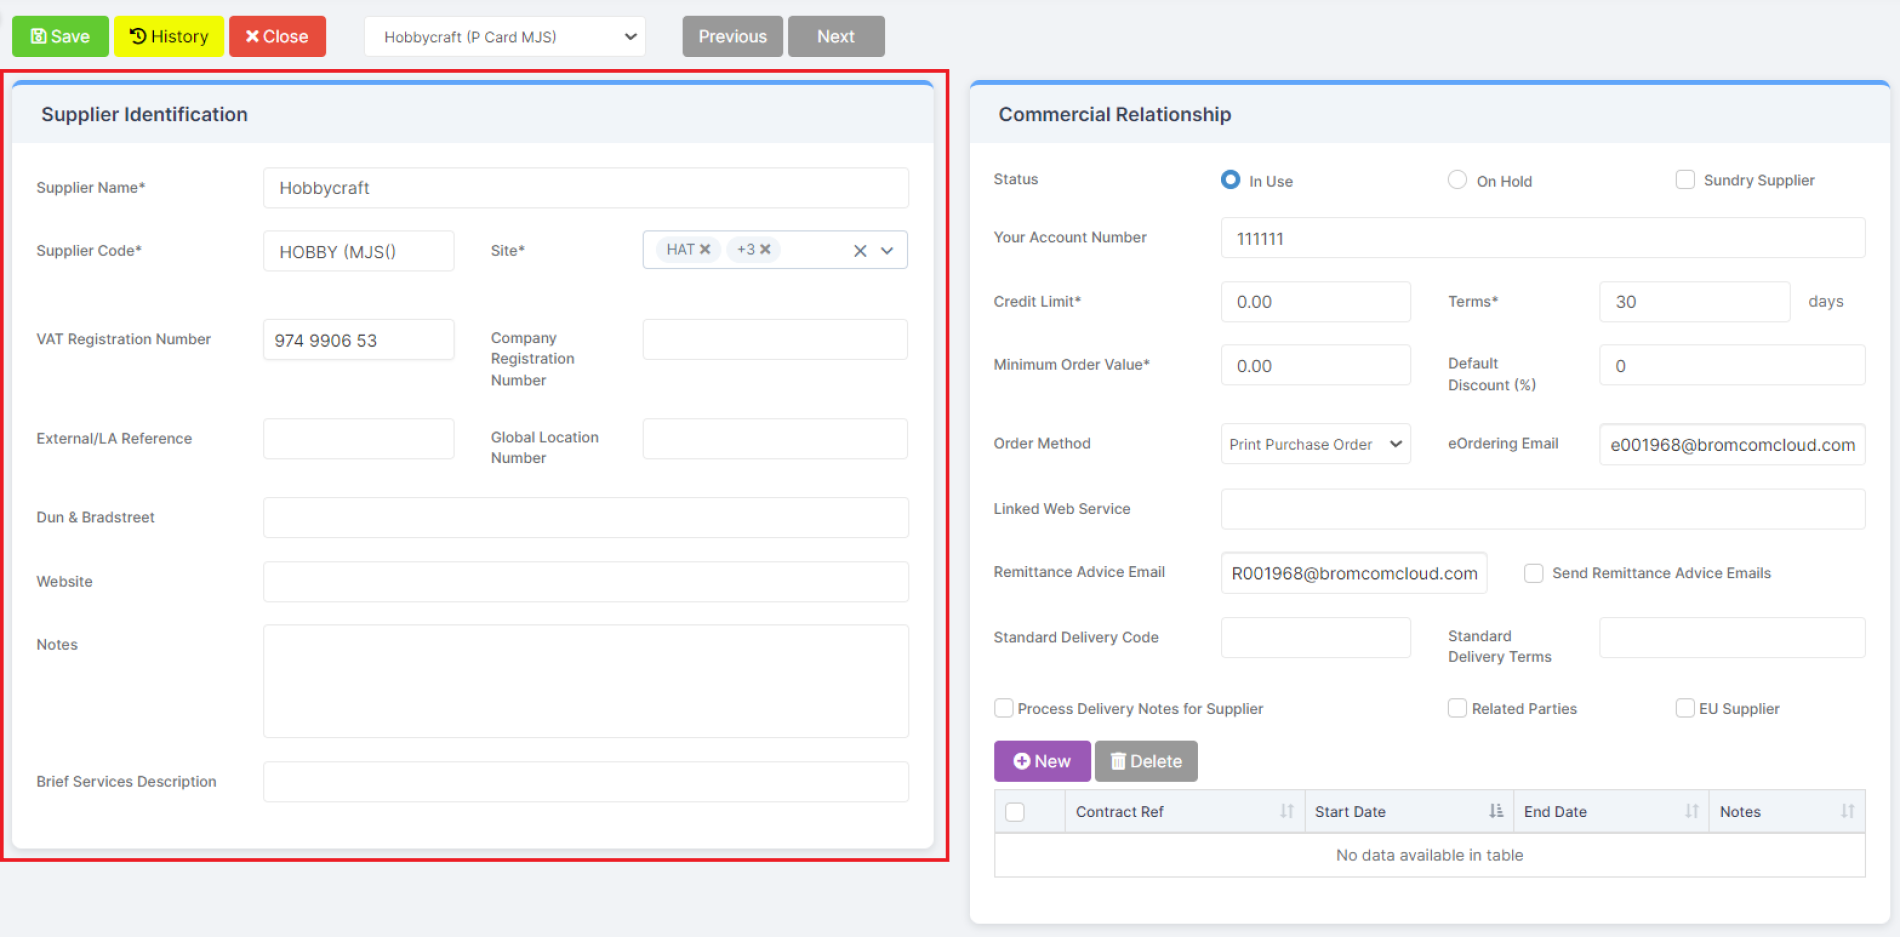
Task: Clear all selected sites with X
Action: click(860, 251)
